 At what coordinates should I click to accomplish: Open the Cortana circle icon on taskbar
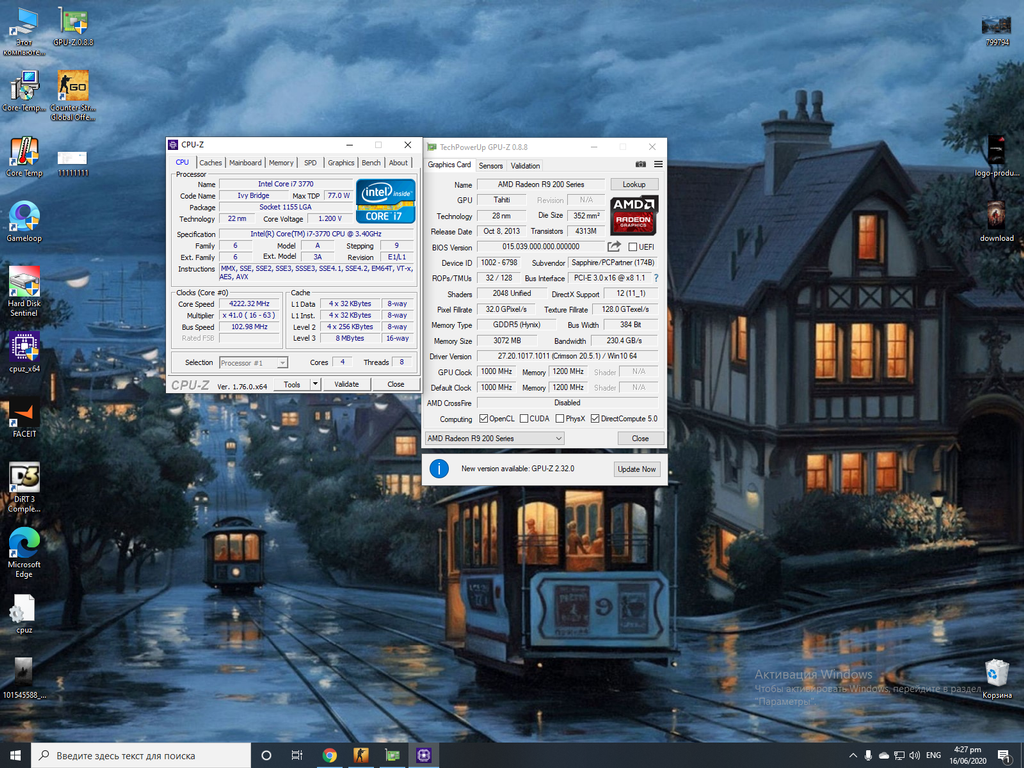(266, 755)
